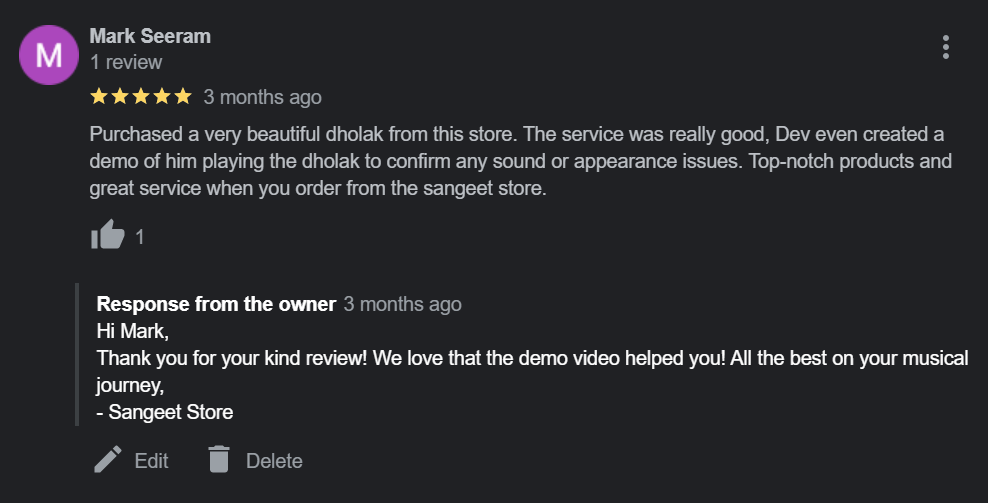
Task: Click the first yellow rating star
Action: coord(99,97)
